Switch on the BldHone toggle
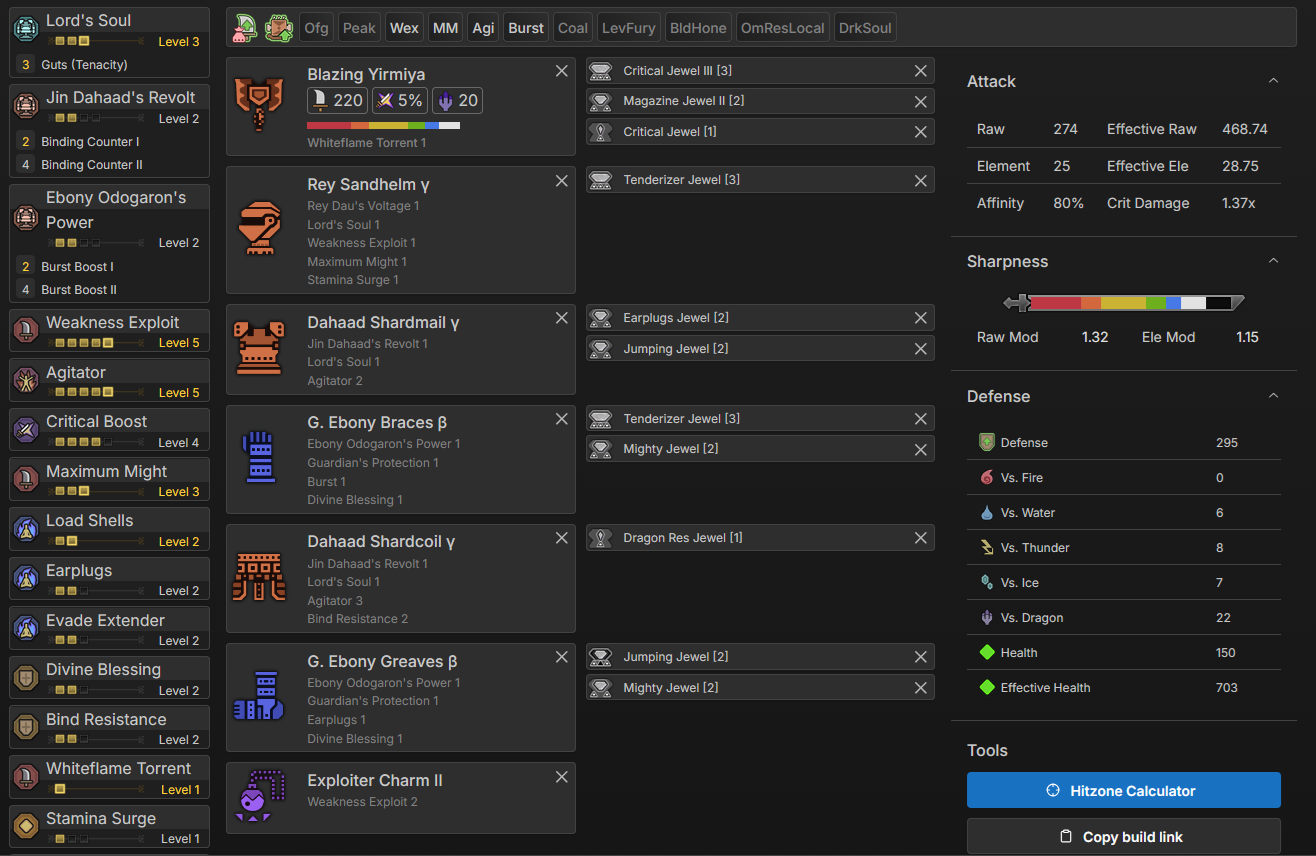 tap(698, 28)
